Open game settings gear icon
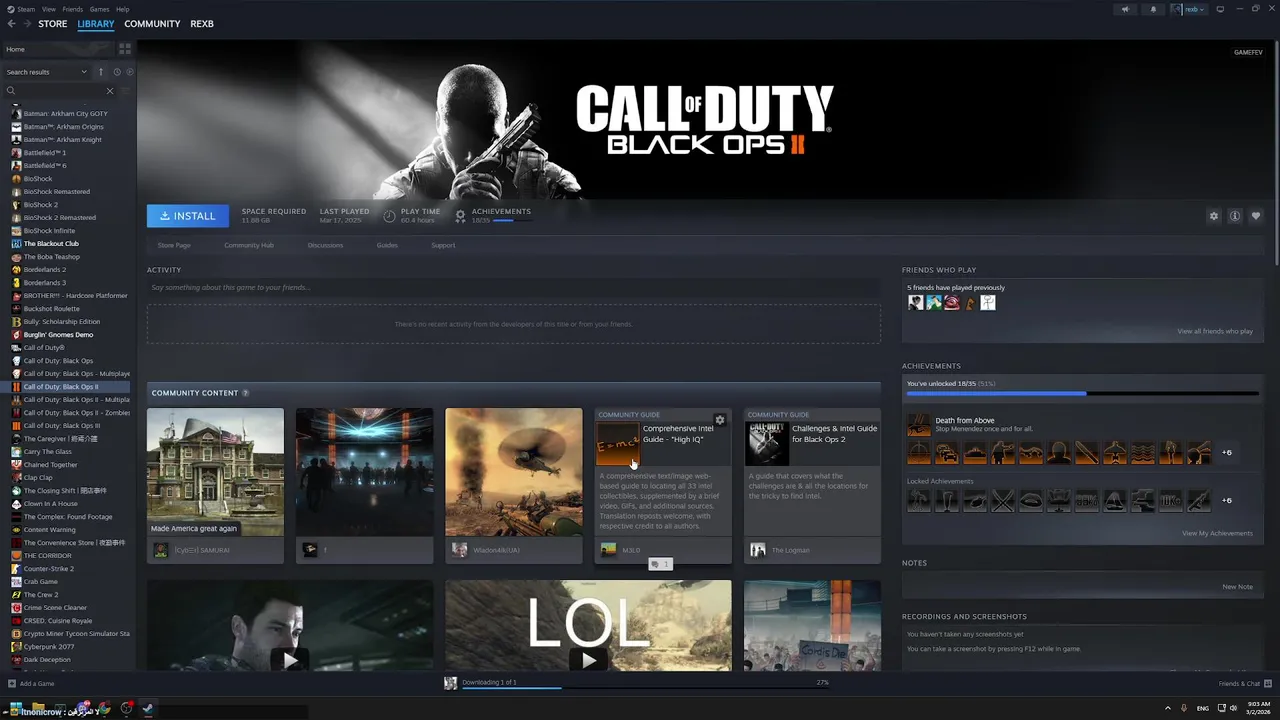 coord(1214,216)
